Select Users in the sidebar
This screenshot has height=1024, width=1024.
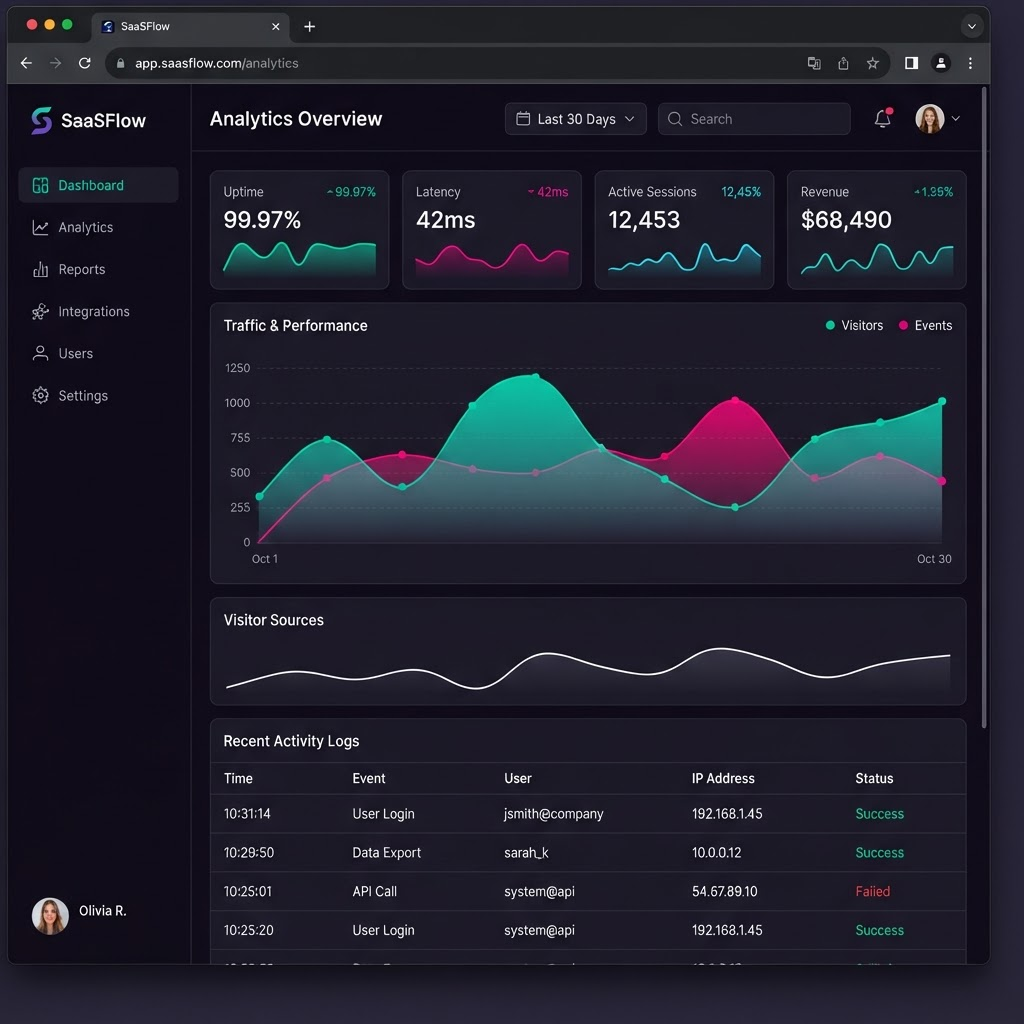pos(75,353)
